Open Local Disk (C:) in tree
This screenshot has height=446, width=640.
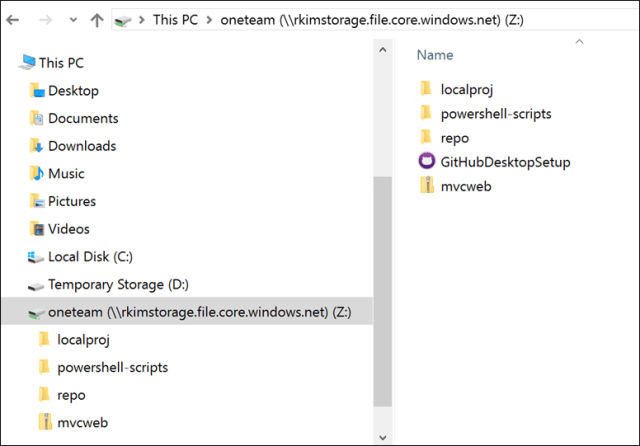[x=90, y=257]
